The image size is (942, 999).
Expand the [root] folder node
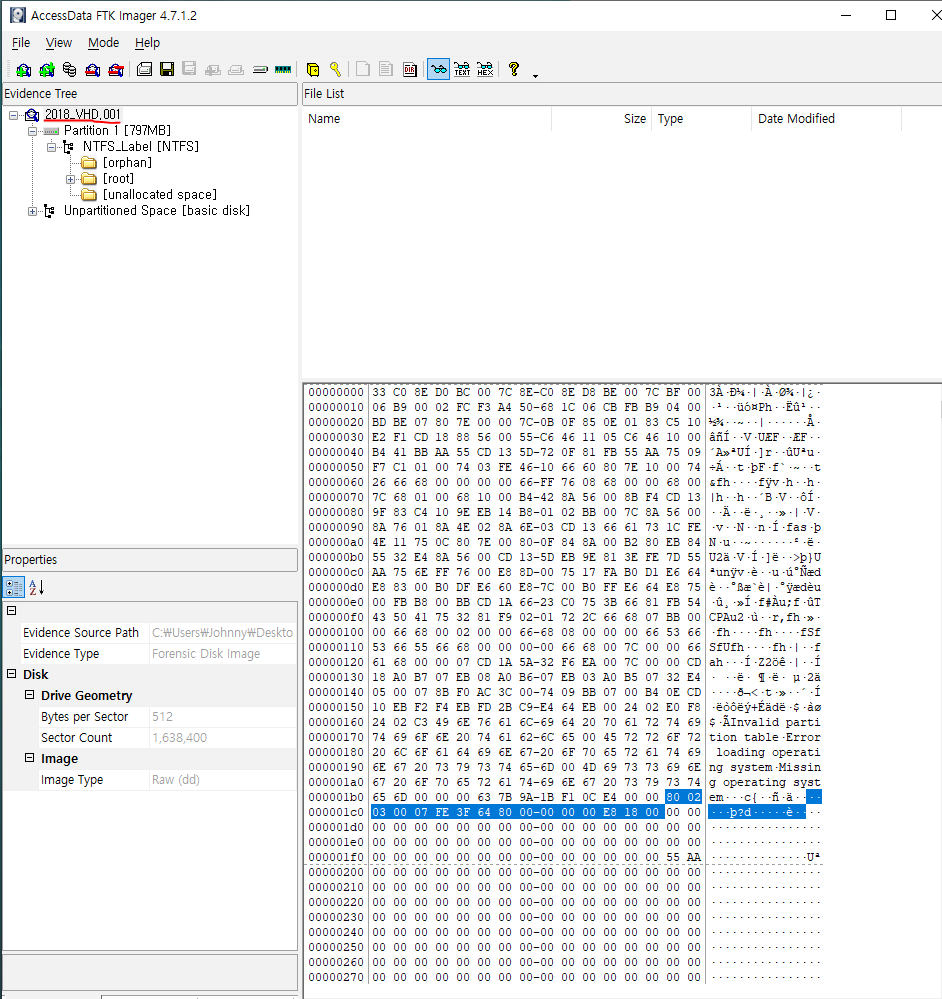[71, 179]
